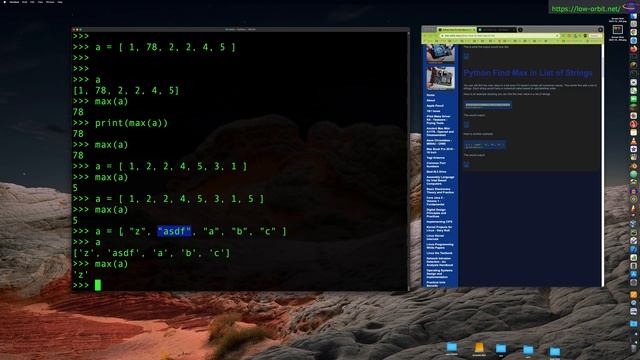Image resolution: width=640 pixels, height=360 pixels.
Task: Open the Mac Book Pro 2015 sidebar link
Action: coord(440,151)
